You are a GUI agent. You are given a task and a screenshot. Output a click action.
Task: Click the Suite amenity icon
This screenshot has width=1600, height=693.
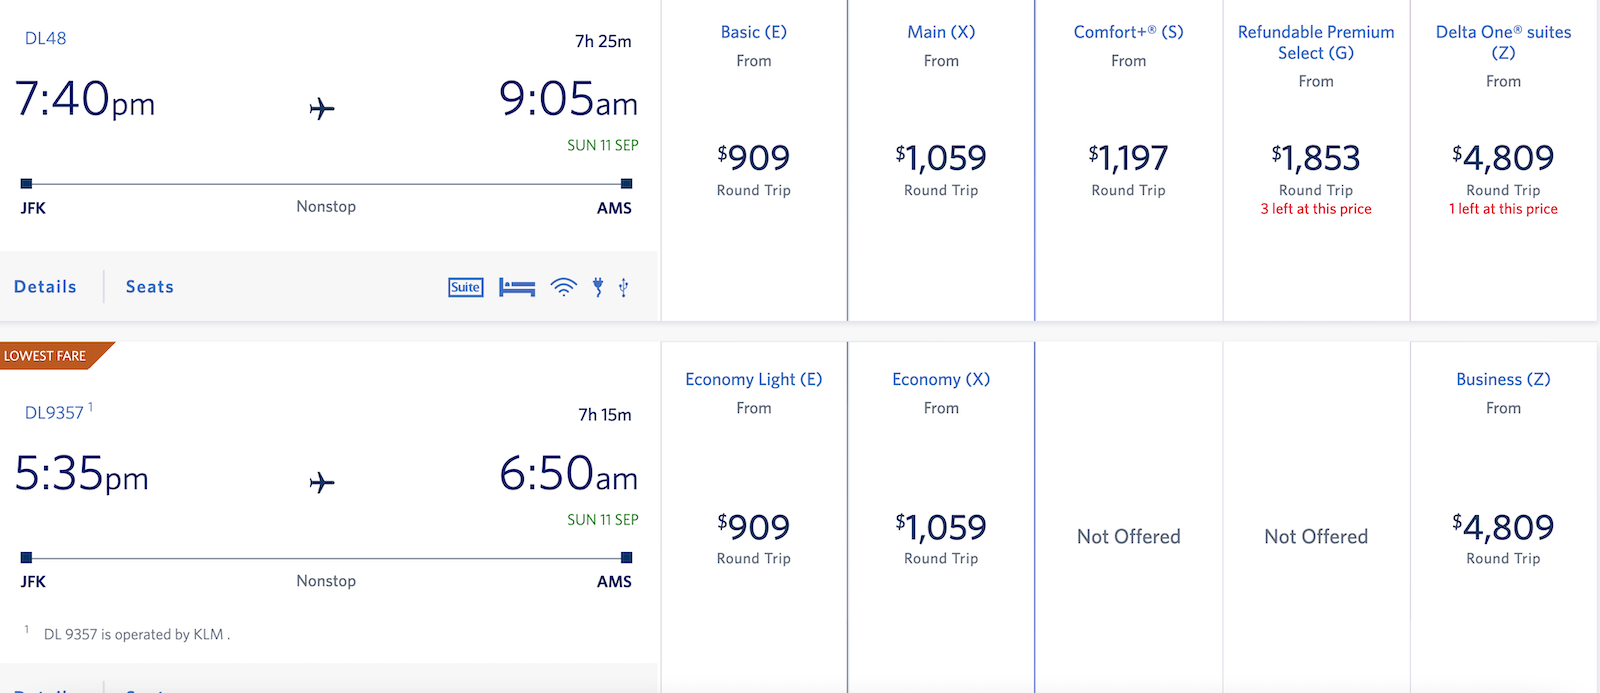coord(465,287)
